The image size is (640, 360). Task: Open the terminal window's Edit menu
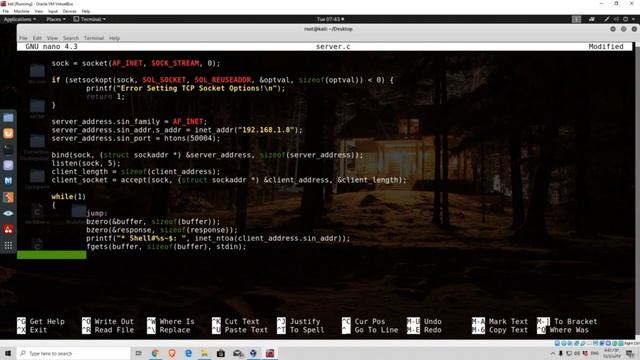tap(37, 38)
